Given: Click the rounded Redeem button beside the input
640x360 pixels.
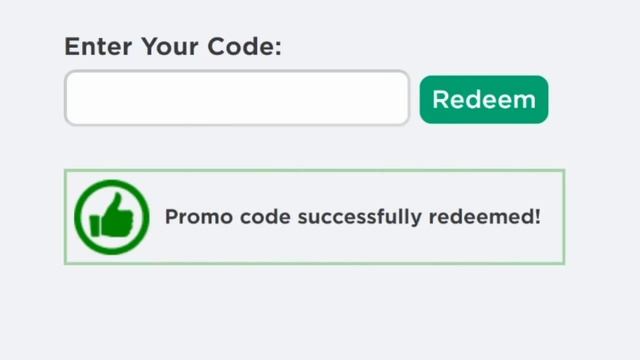Looking at the screenshot, I should (484, 99).
